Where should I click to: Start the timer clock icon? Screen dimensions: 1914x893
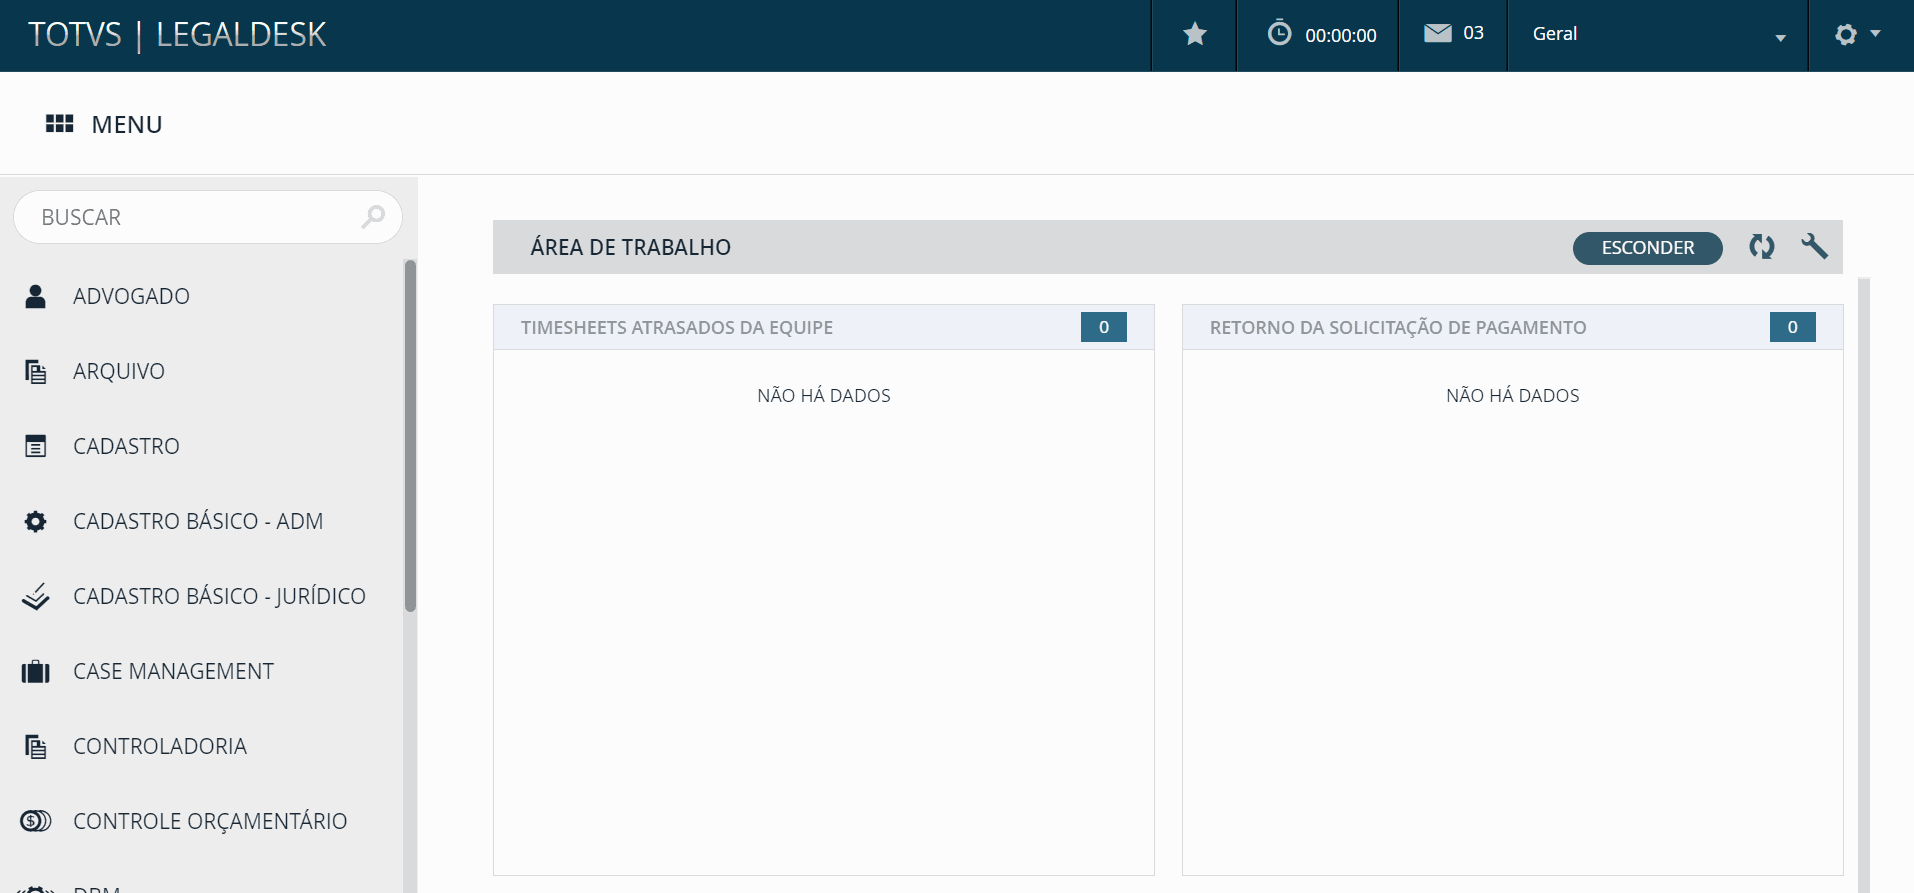[x=1279, y=33]
